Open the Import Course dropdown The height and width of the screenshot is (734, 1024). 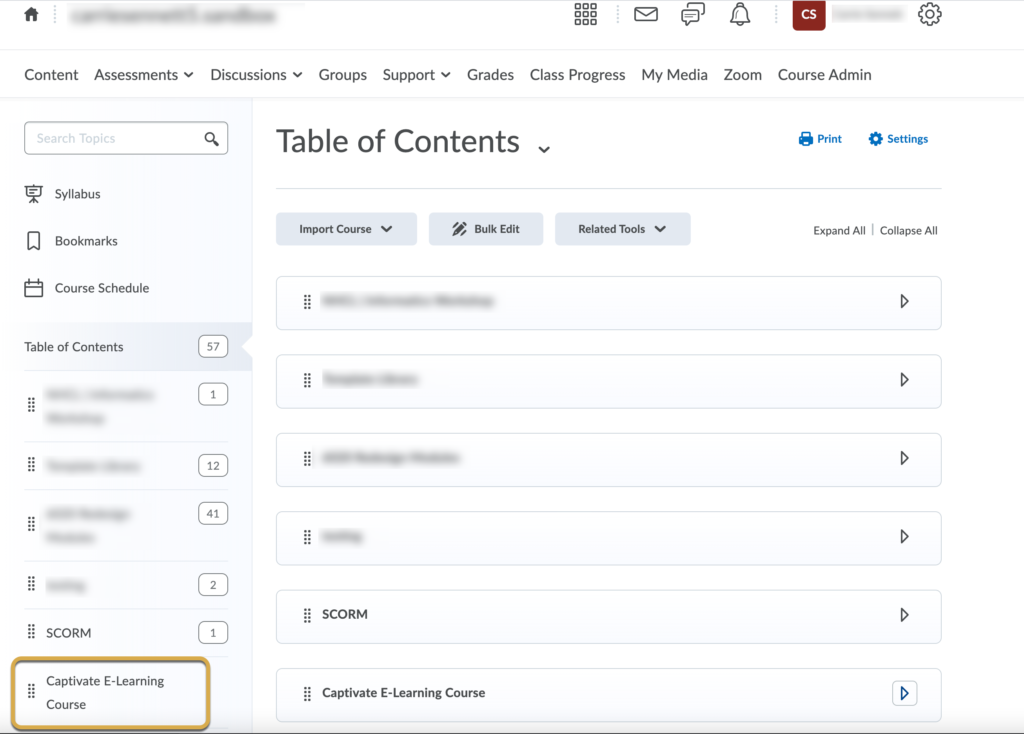346,229
